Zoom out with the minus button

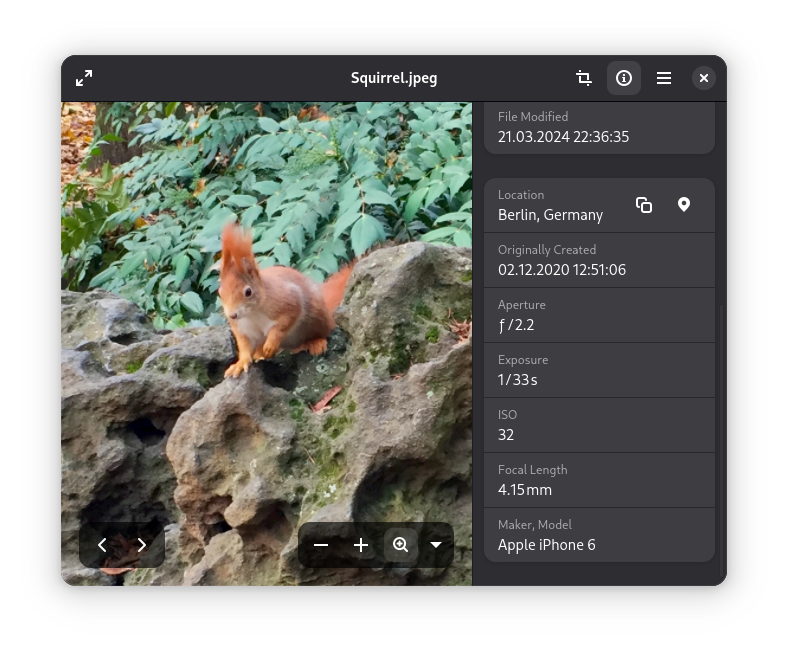[321, 545]
